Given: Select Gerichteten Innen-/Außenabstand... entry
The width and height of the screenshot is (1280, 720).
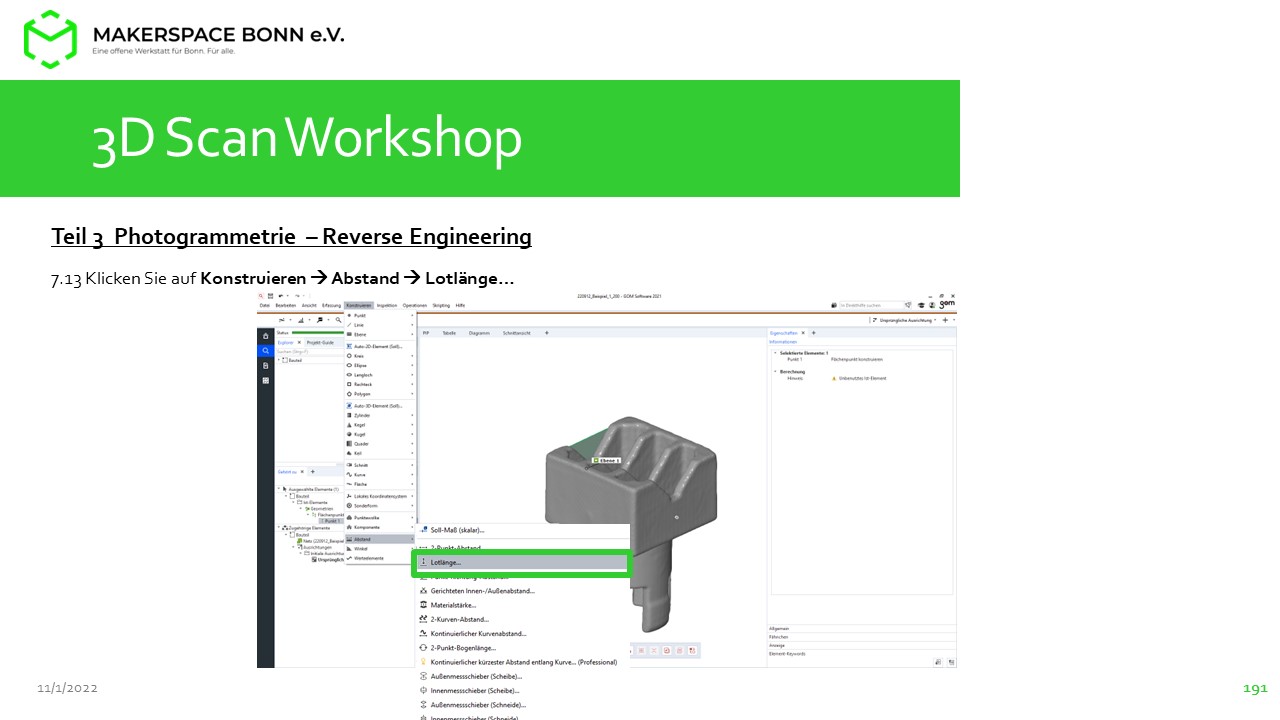Looking at the screenshot, I should 483,591.
